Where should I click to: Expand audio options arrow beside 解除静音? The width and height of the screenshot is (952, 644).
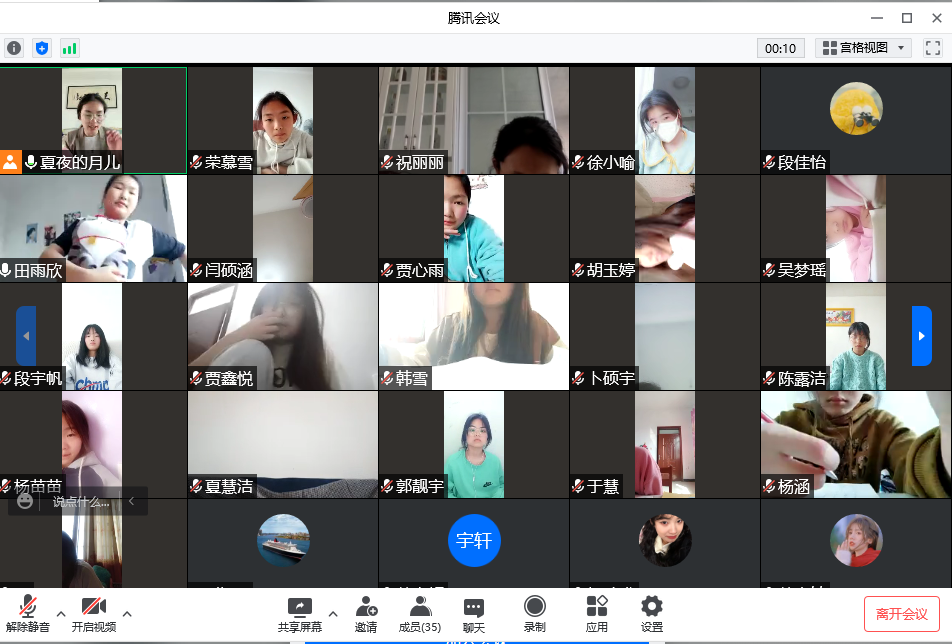coord(60,613)
